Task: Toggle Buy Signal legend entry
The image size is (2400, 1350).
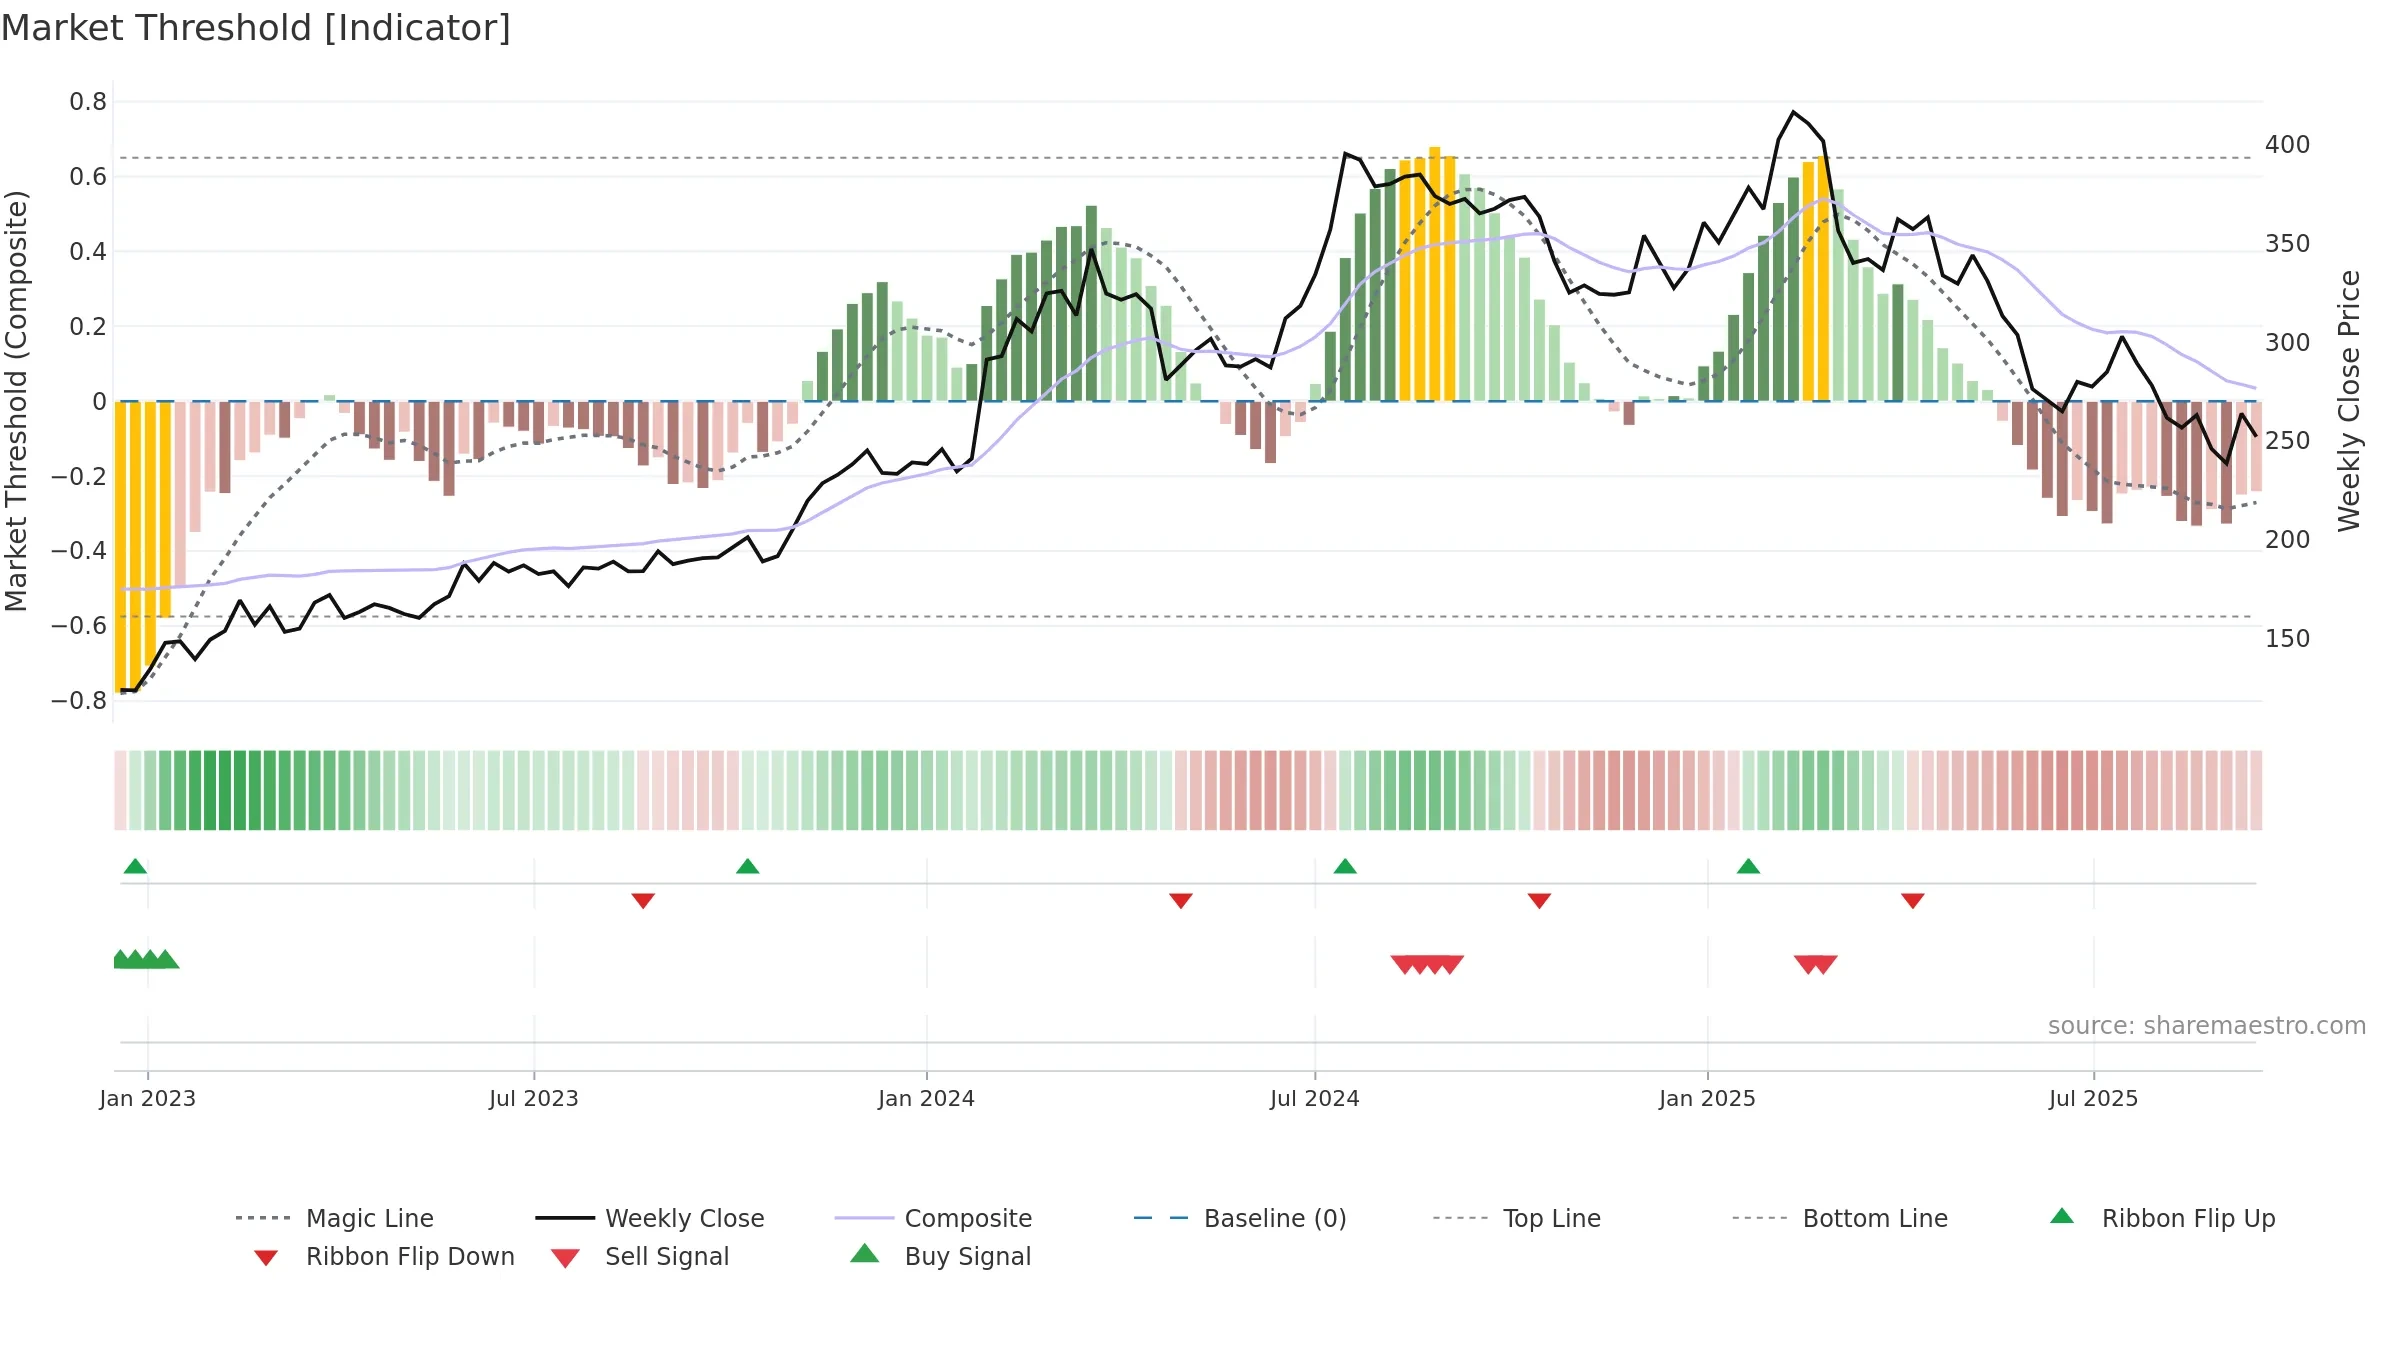Action: (x=940, y=1256)
